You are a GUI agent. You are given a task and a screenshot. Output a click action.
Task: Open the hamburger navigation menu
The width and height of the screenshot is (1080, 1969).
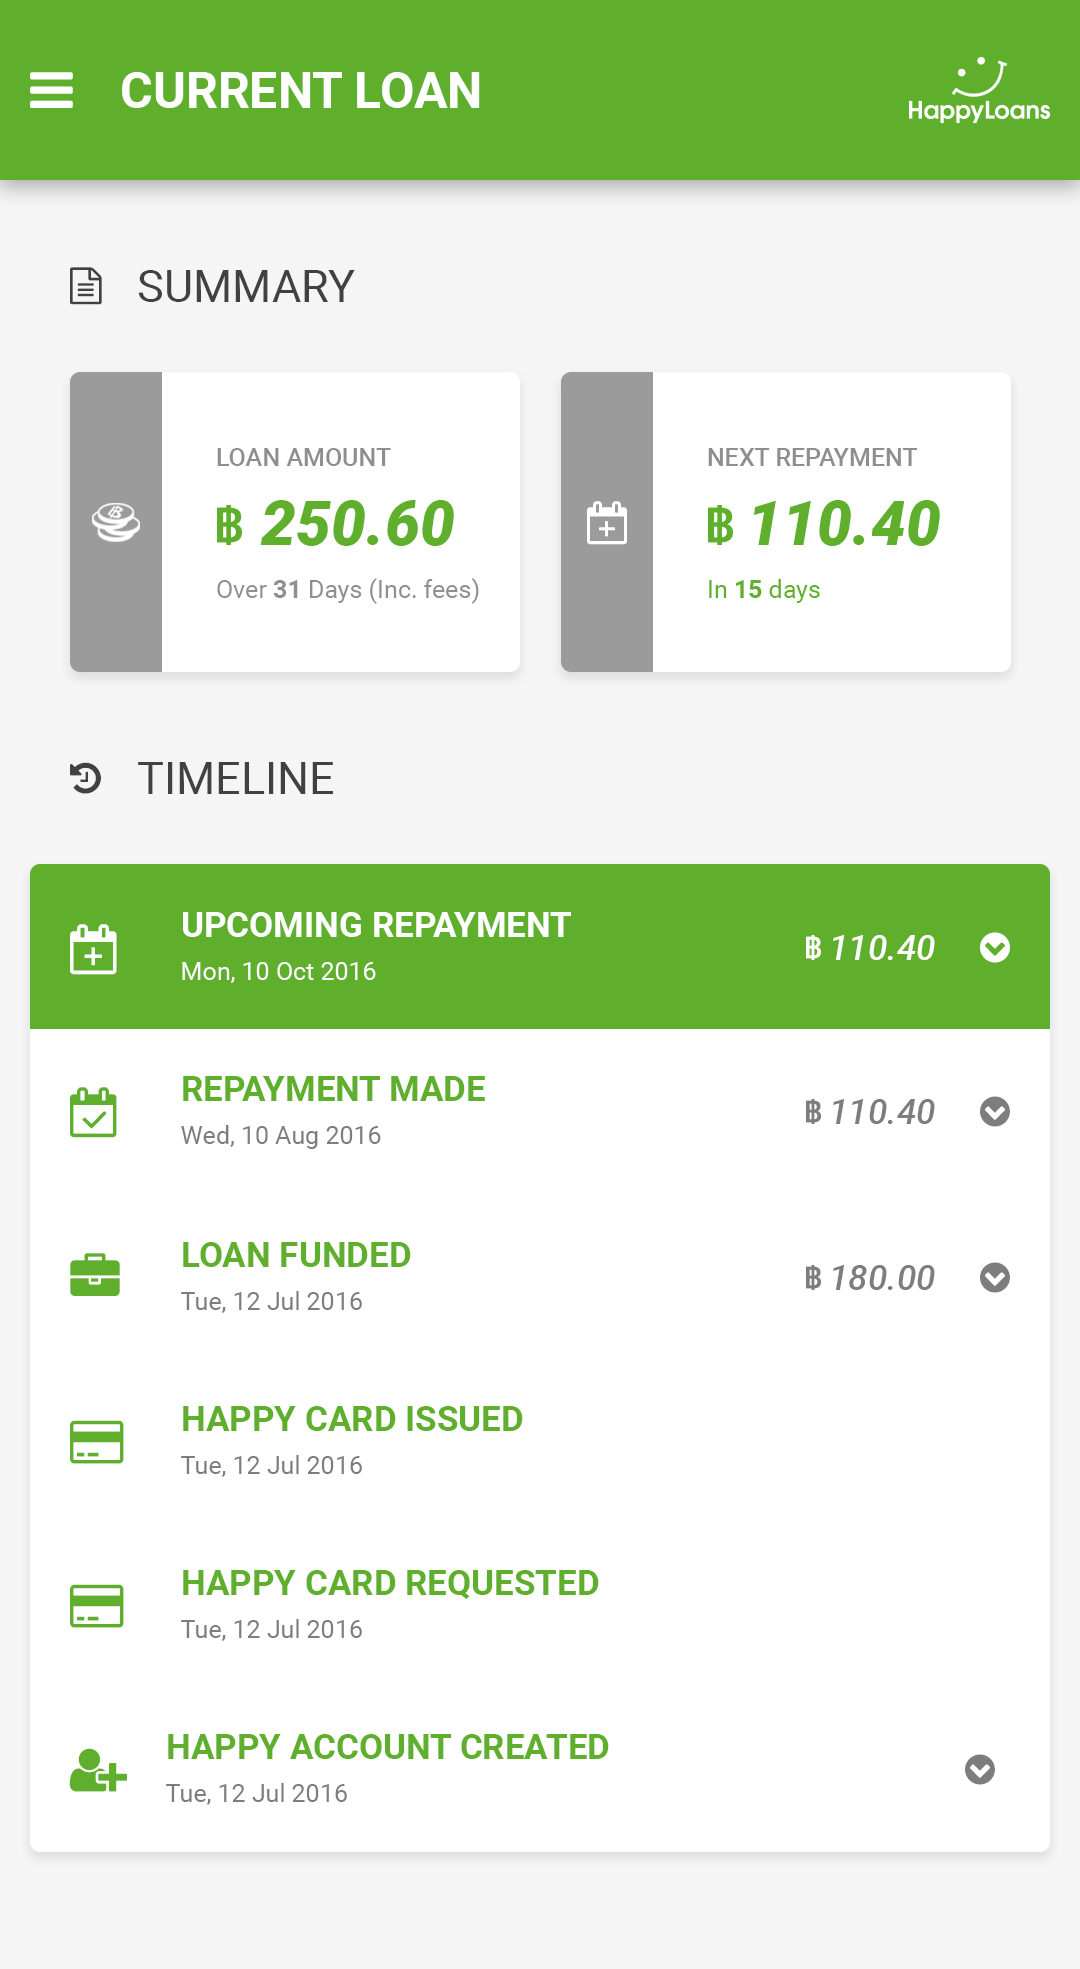click(51, 90)
